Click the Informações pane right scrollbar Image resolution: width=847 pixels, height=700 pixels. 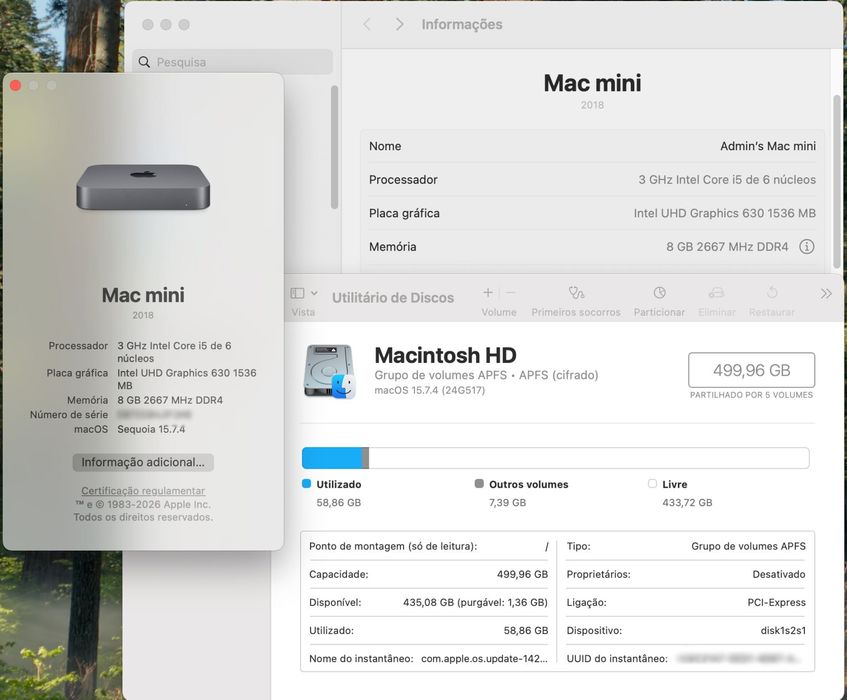click(x=837, y=181)
